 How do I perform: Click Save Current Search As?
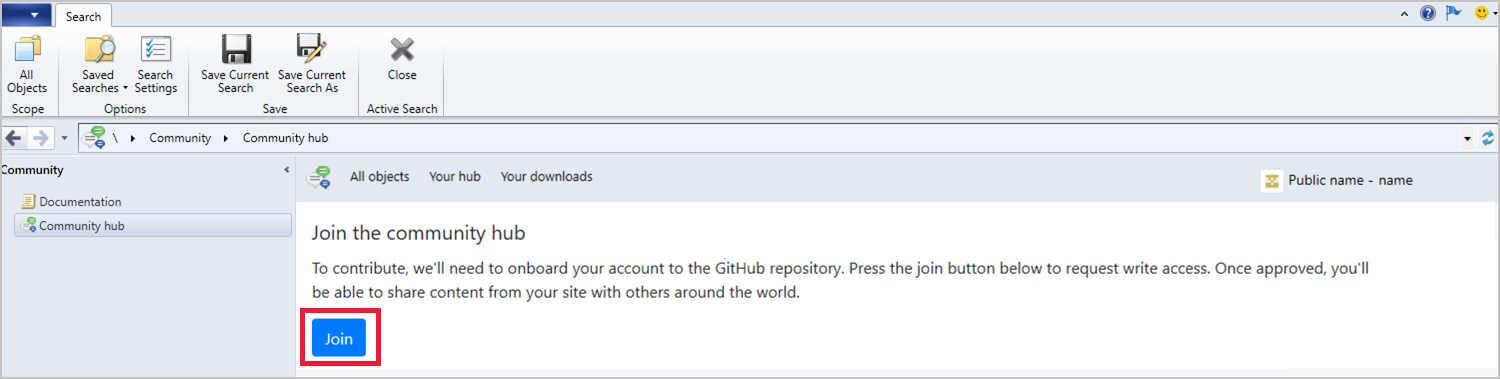tap(312, 65)
